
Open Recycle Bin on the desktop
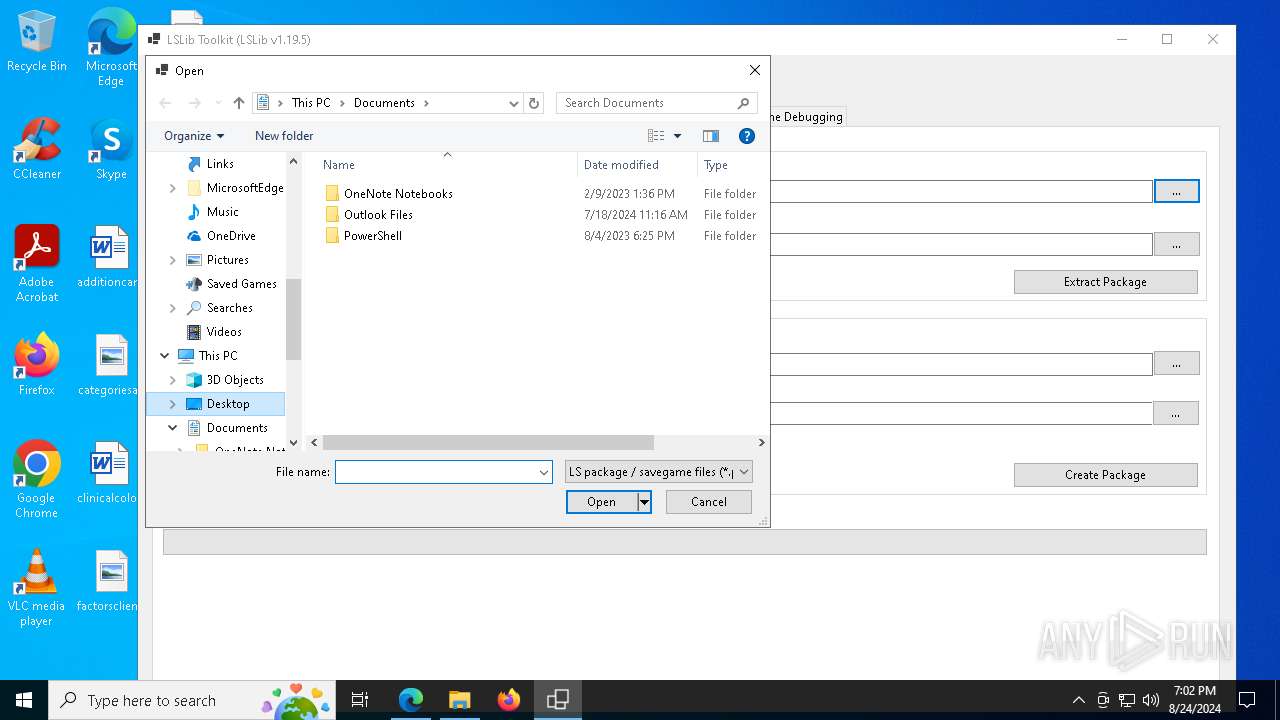pos(37,42)
